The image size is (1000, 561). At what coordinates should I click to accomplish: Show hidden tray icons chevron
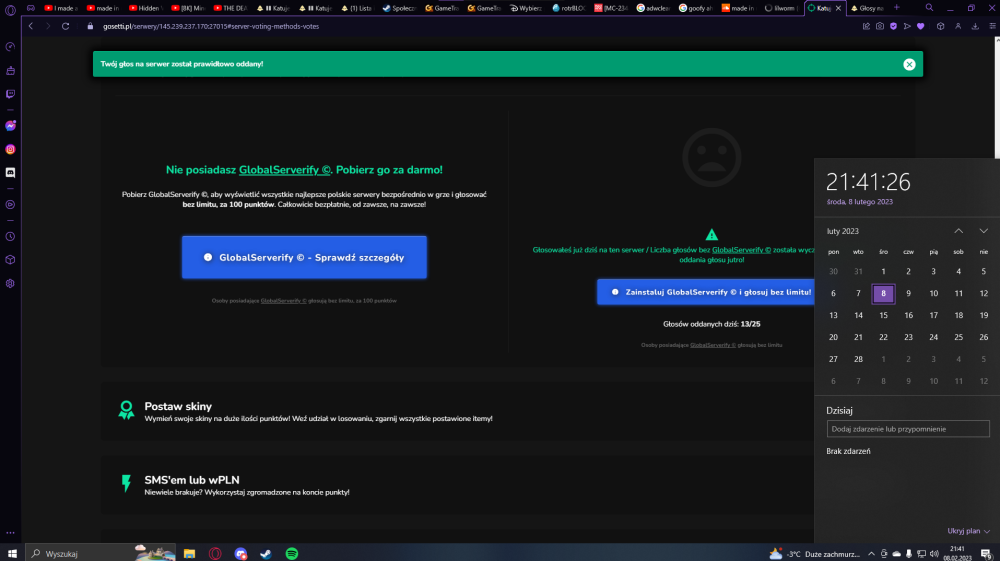[871, 553]
